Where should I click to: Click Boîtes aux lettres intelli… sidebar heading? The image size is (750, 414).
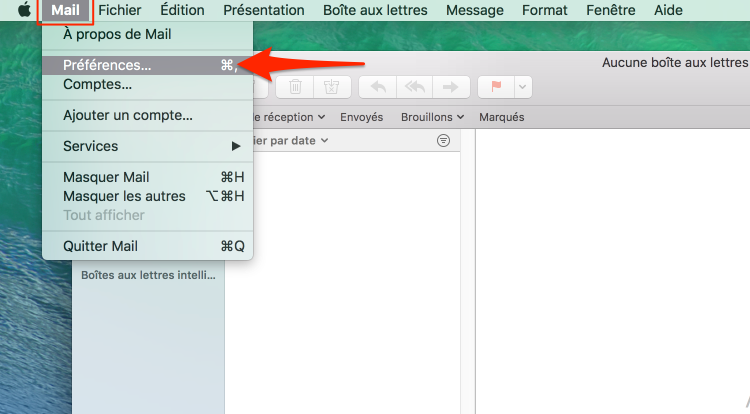(x=148, y=275)
